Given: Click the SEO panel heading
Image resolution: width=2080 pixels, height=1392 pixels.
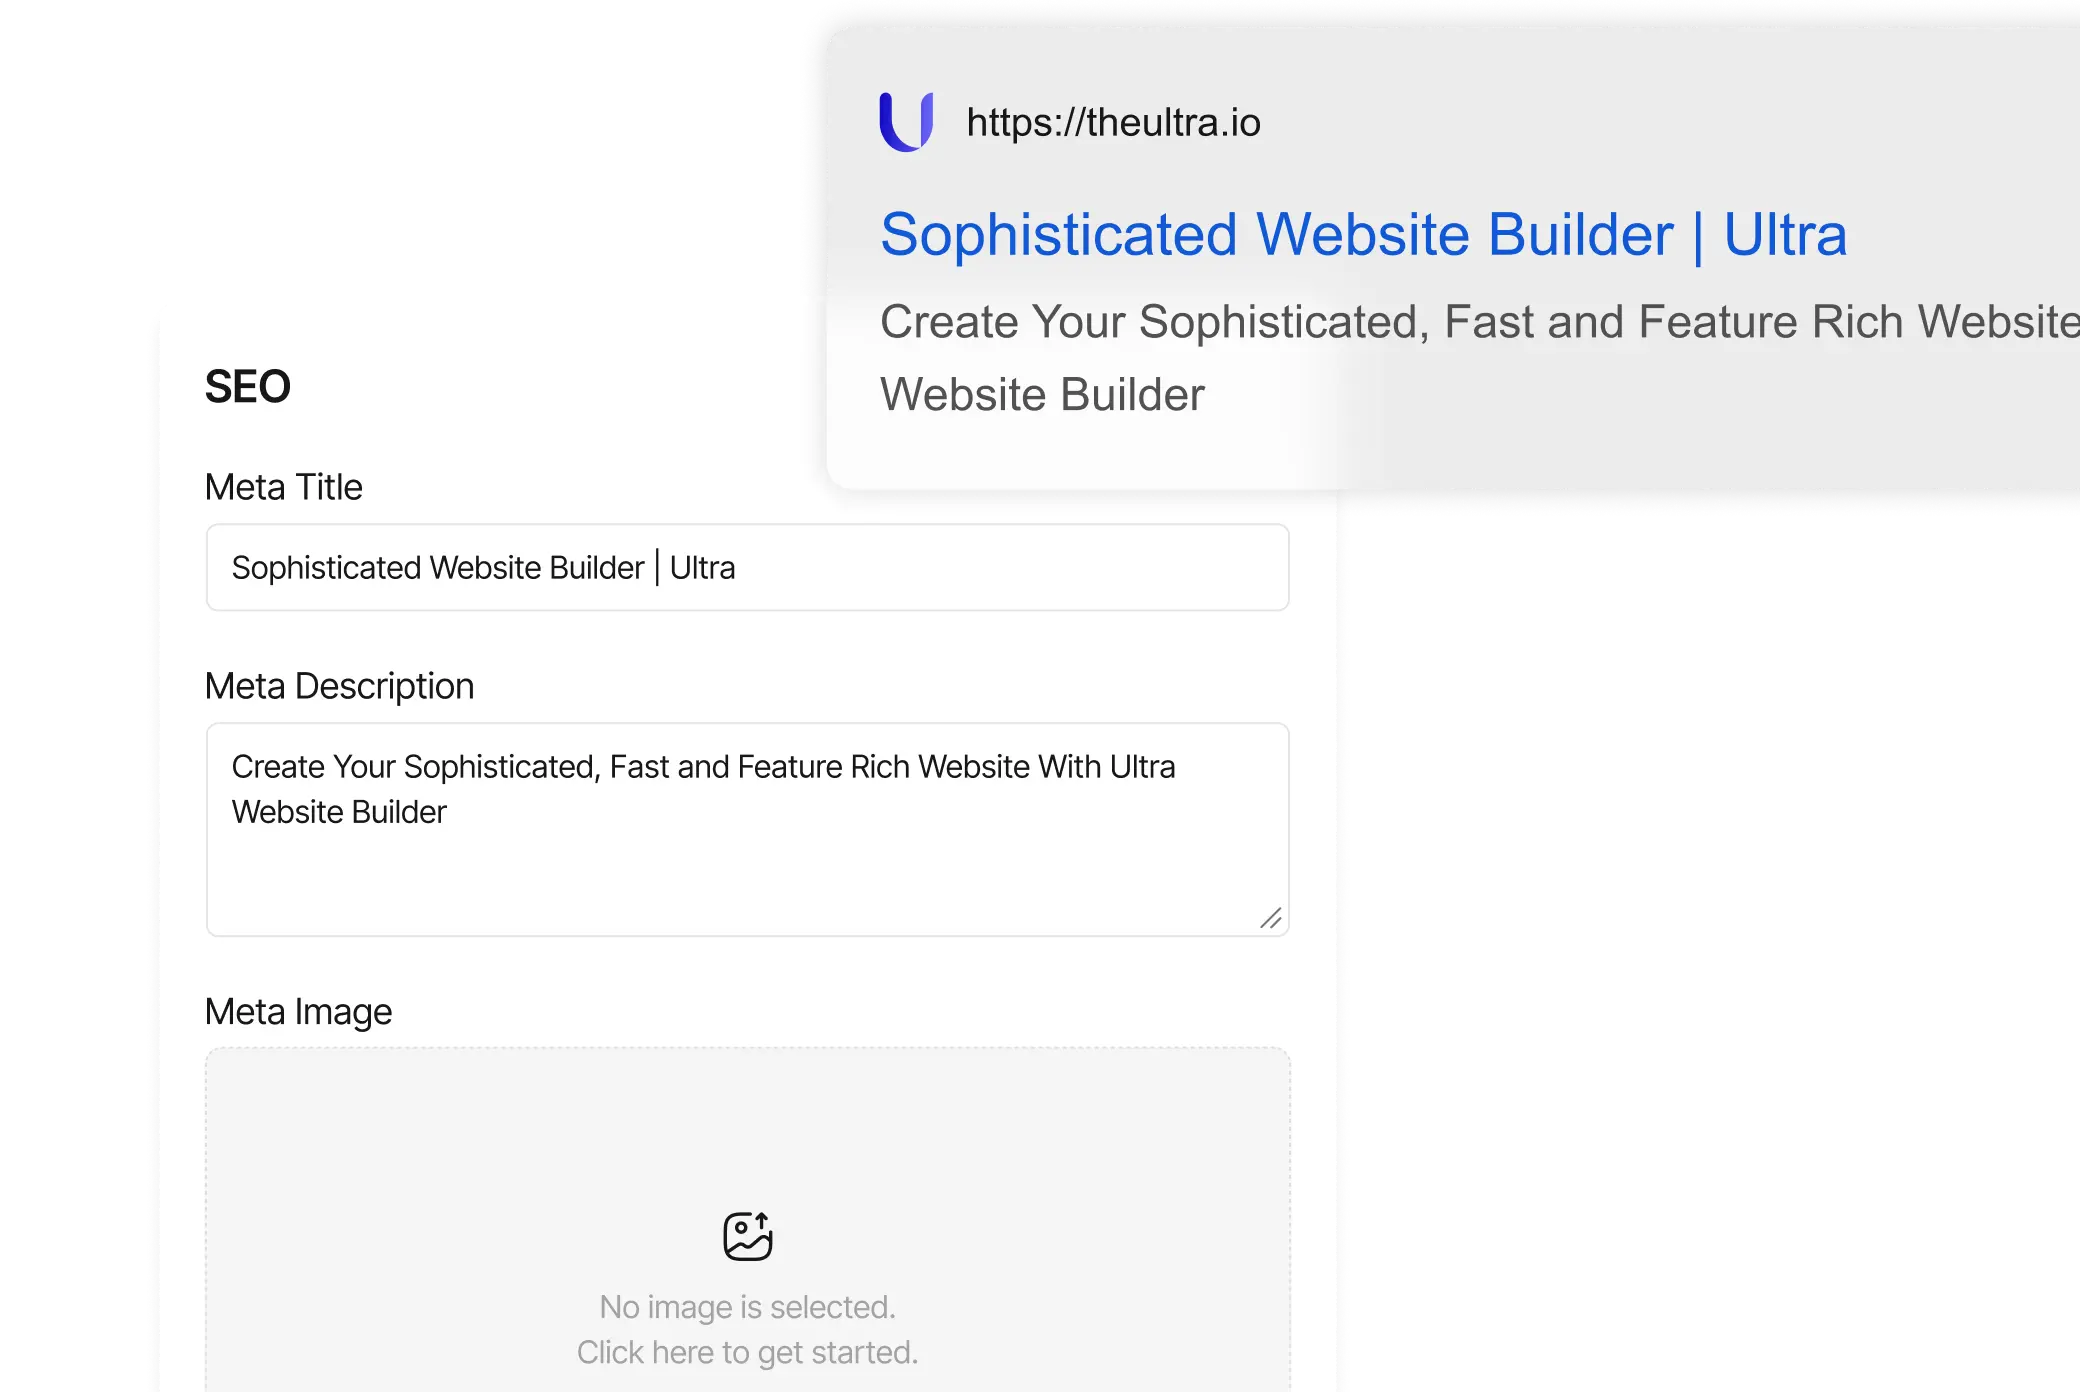Looking at the screenshot, I should pyautogui.click(x=247, y=387).
